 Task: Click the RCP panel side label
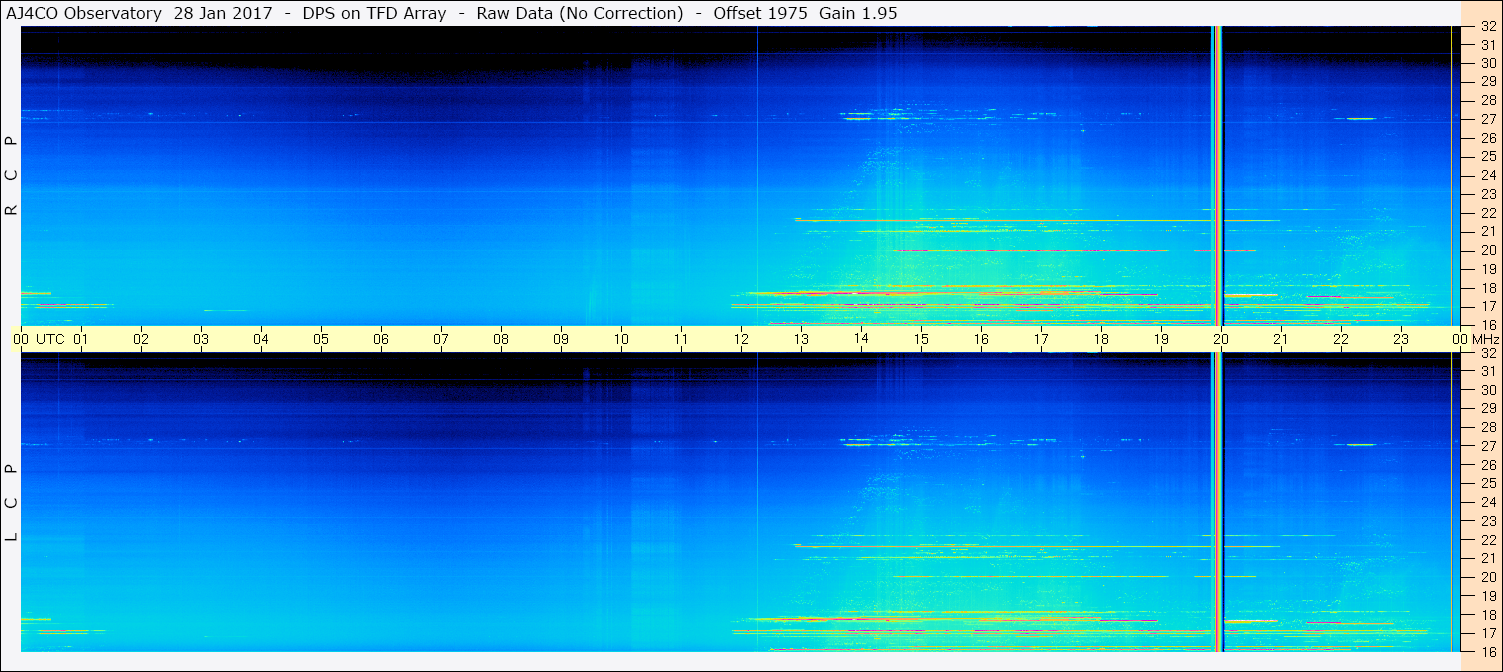tap(11, 176)
